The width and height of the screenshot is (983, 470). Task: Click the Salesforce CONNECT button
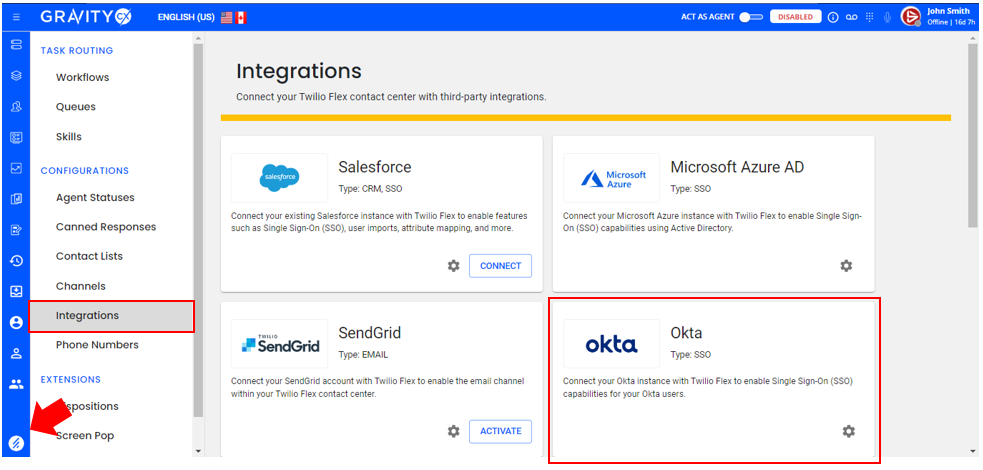tap(500, 266)
